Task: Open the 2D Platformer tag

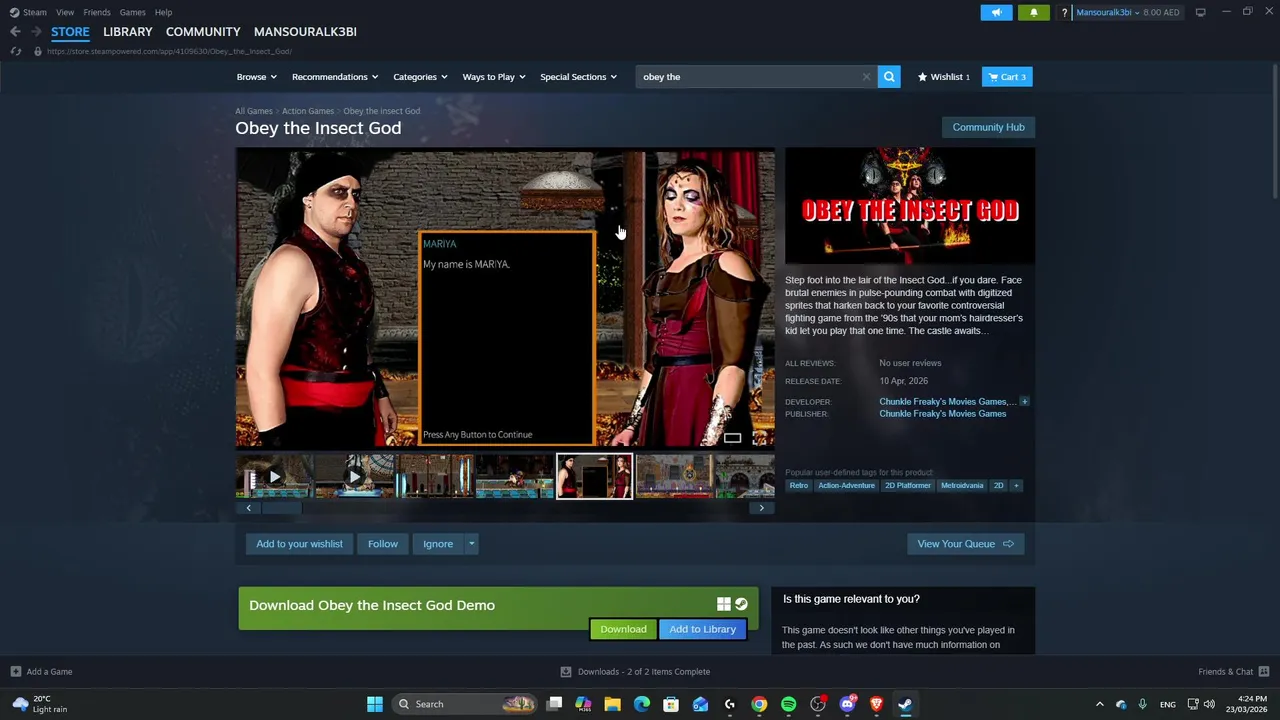Action: coord(907,486)
